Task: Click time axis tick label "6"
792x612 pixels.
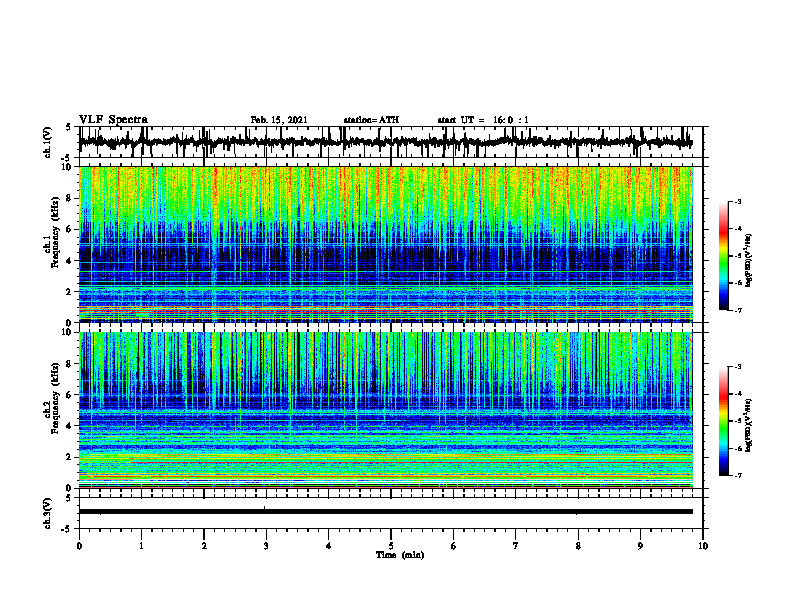Action: [454, 546]
